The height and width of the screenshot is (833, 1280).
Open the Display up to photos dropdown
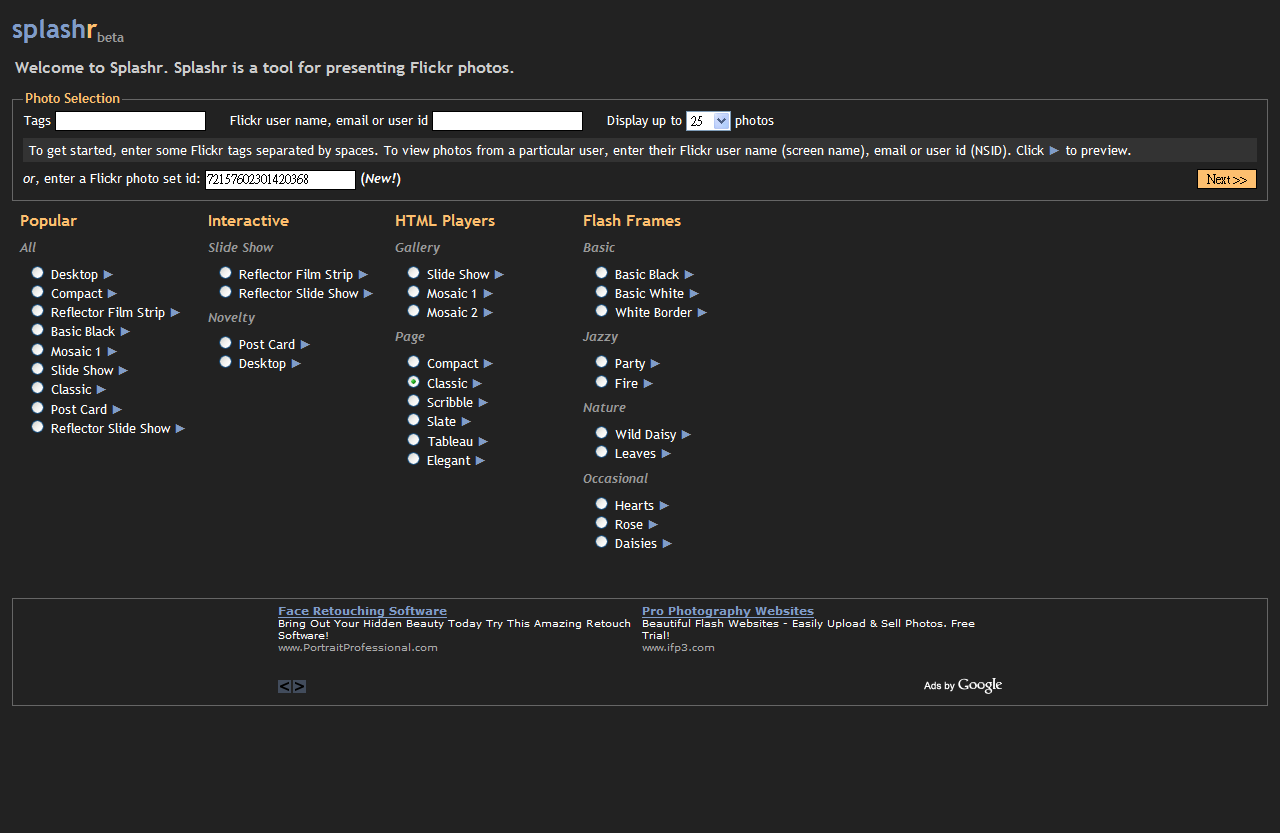tap(708, 121)
